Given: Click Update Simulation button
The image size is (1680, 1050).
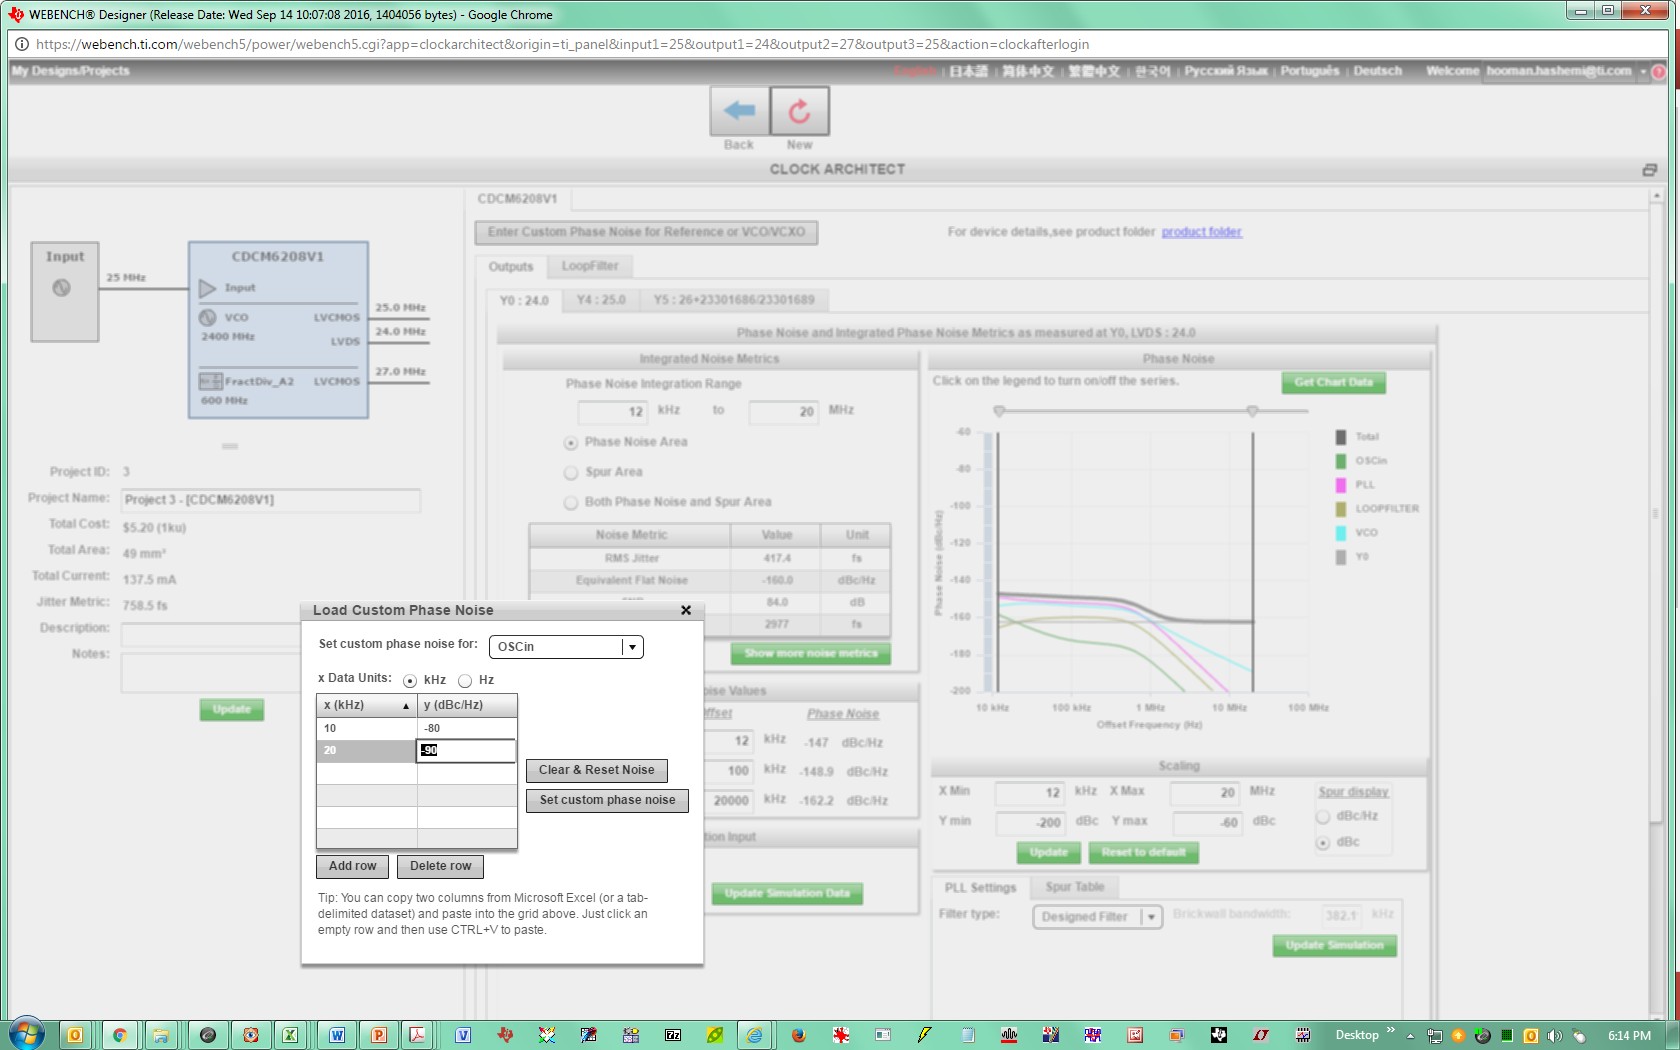Looking at the screenshot, I should tap(1334, 945).
